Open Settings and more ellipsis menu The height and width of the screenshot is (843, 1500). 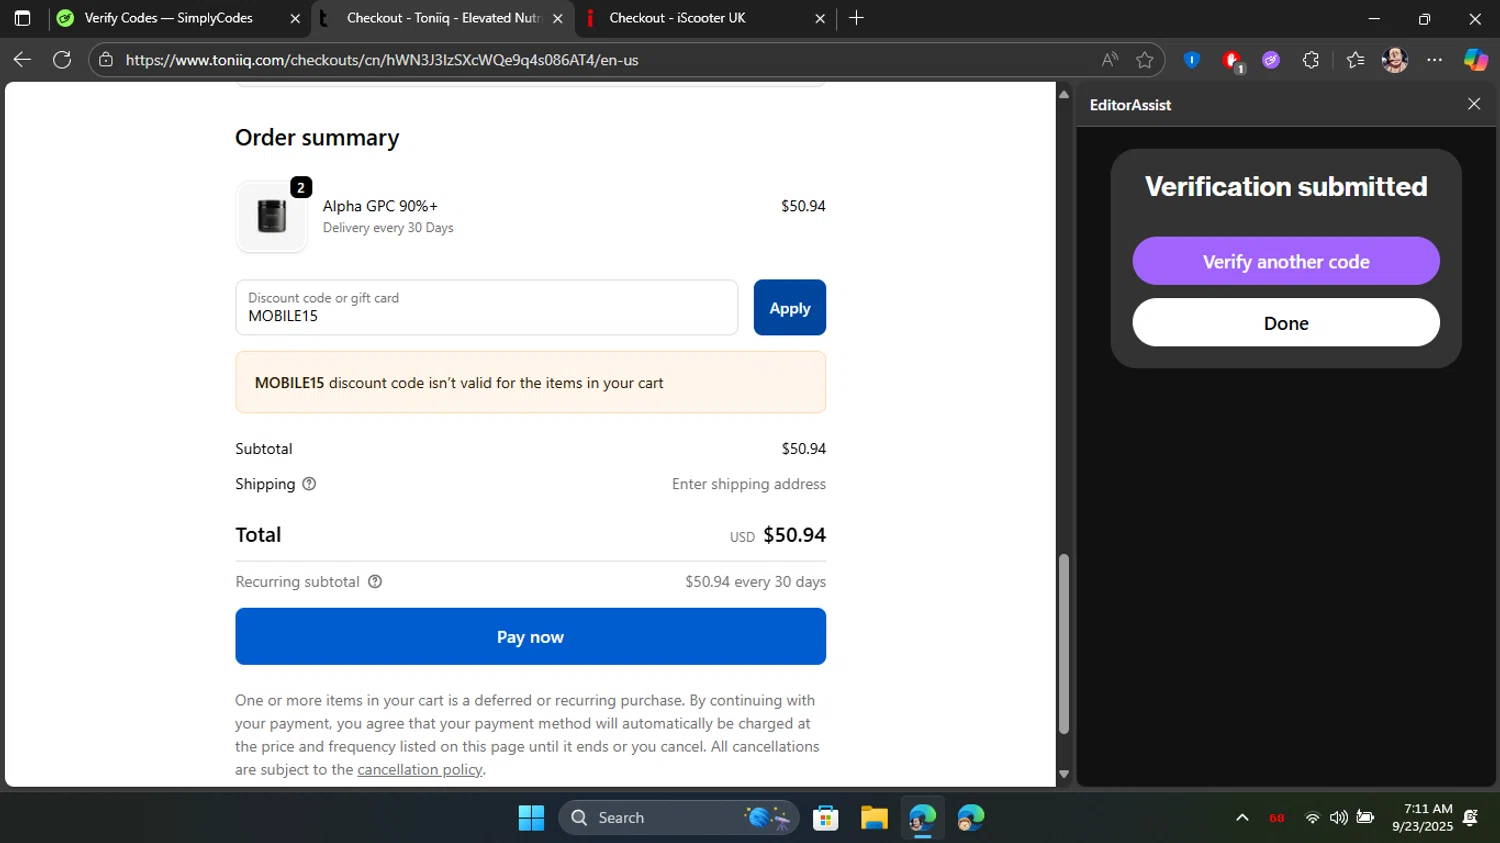point(1435,60)
